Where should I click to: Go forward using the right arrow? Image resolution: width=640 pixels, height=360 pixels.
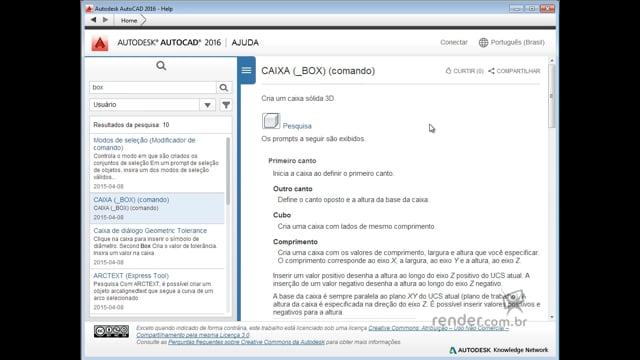coord(106,20)
